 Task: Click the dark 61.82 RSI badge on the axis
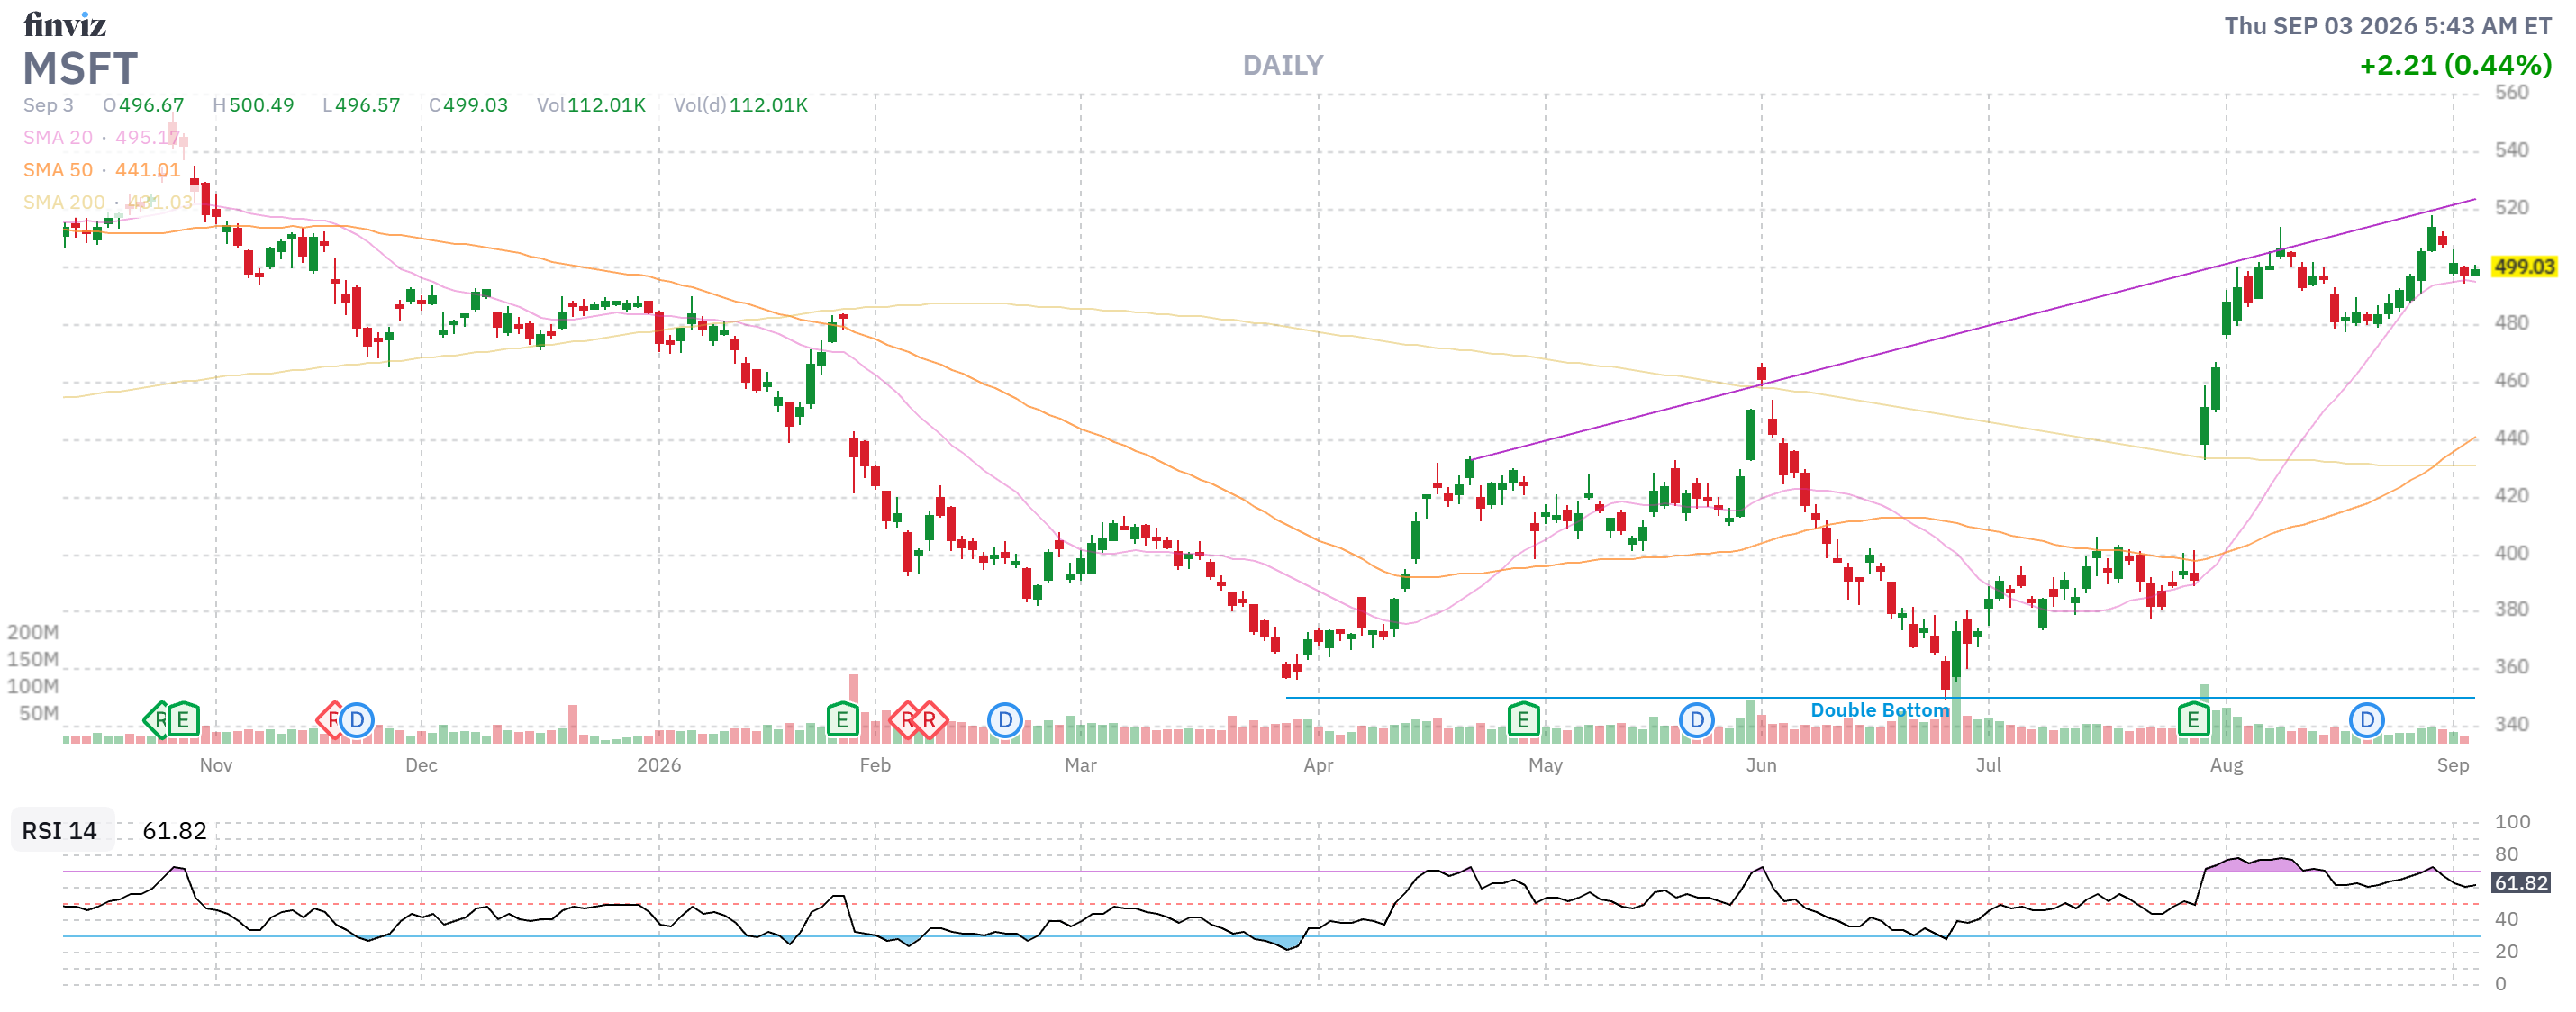point(2521,883)
